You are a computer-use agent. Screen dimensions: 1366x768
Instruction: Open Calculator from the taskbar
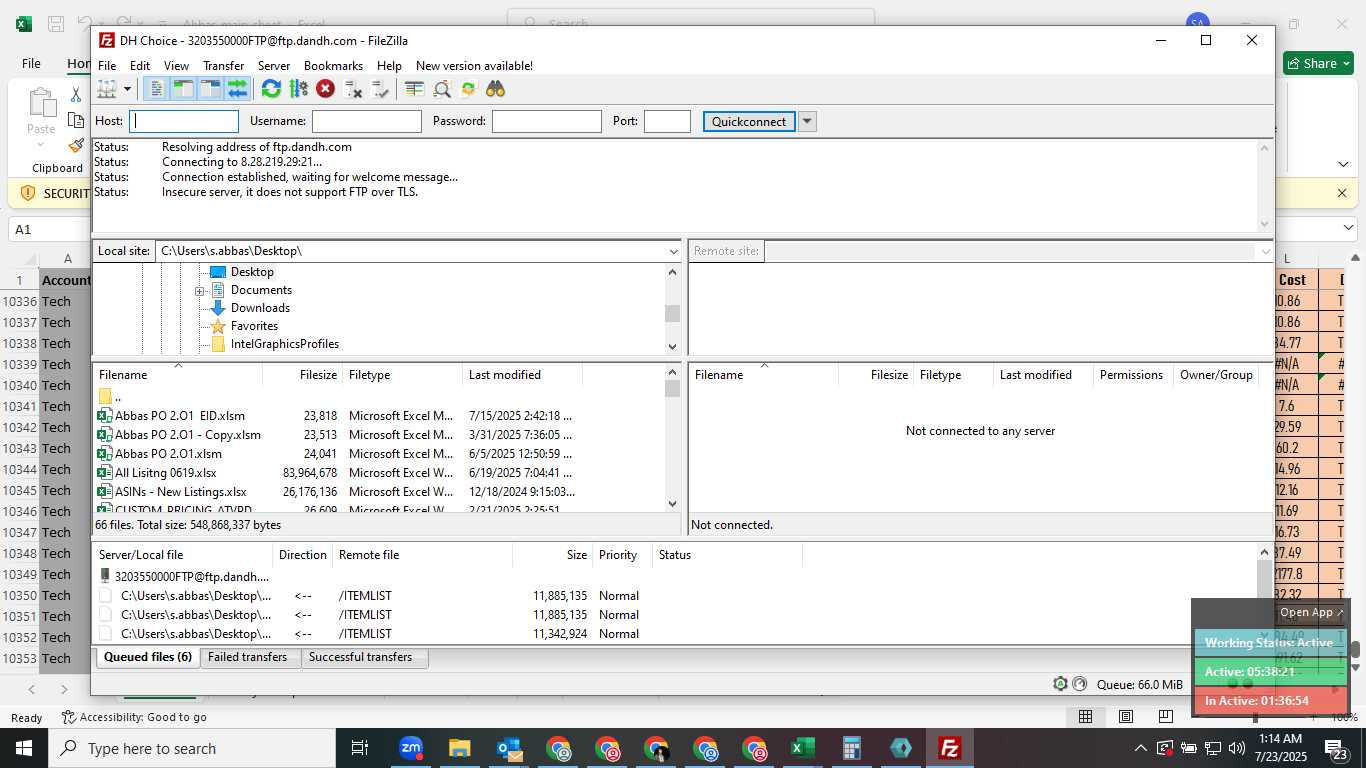point(851,748)
